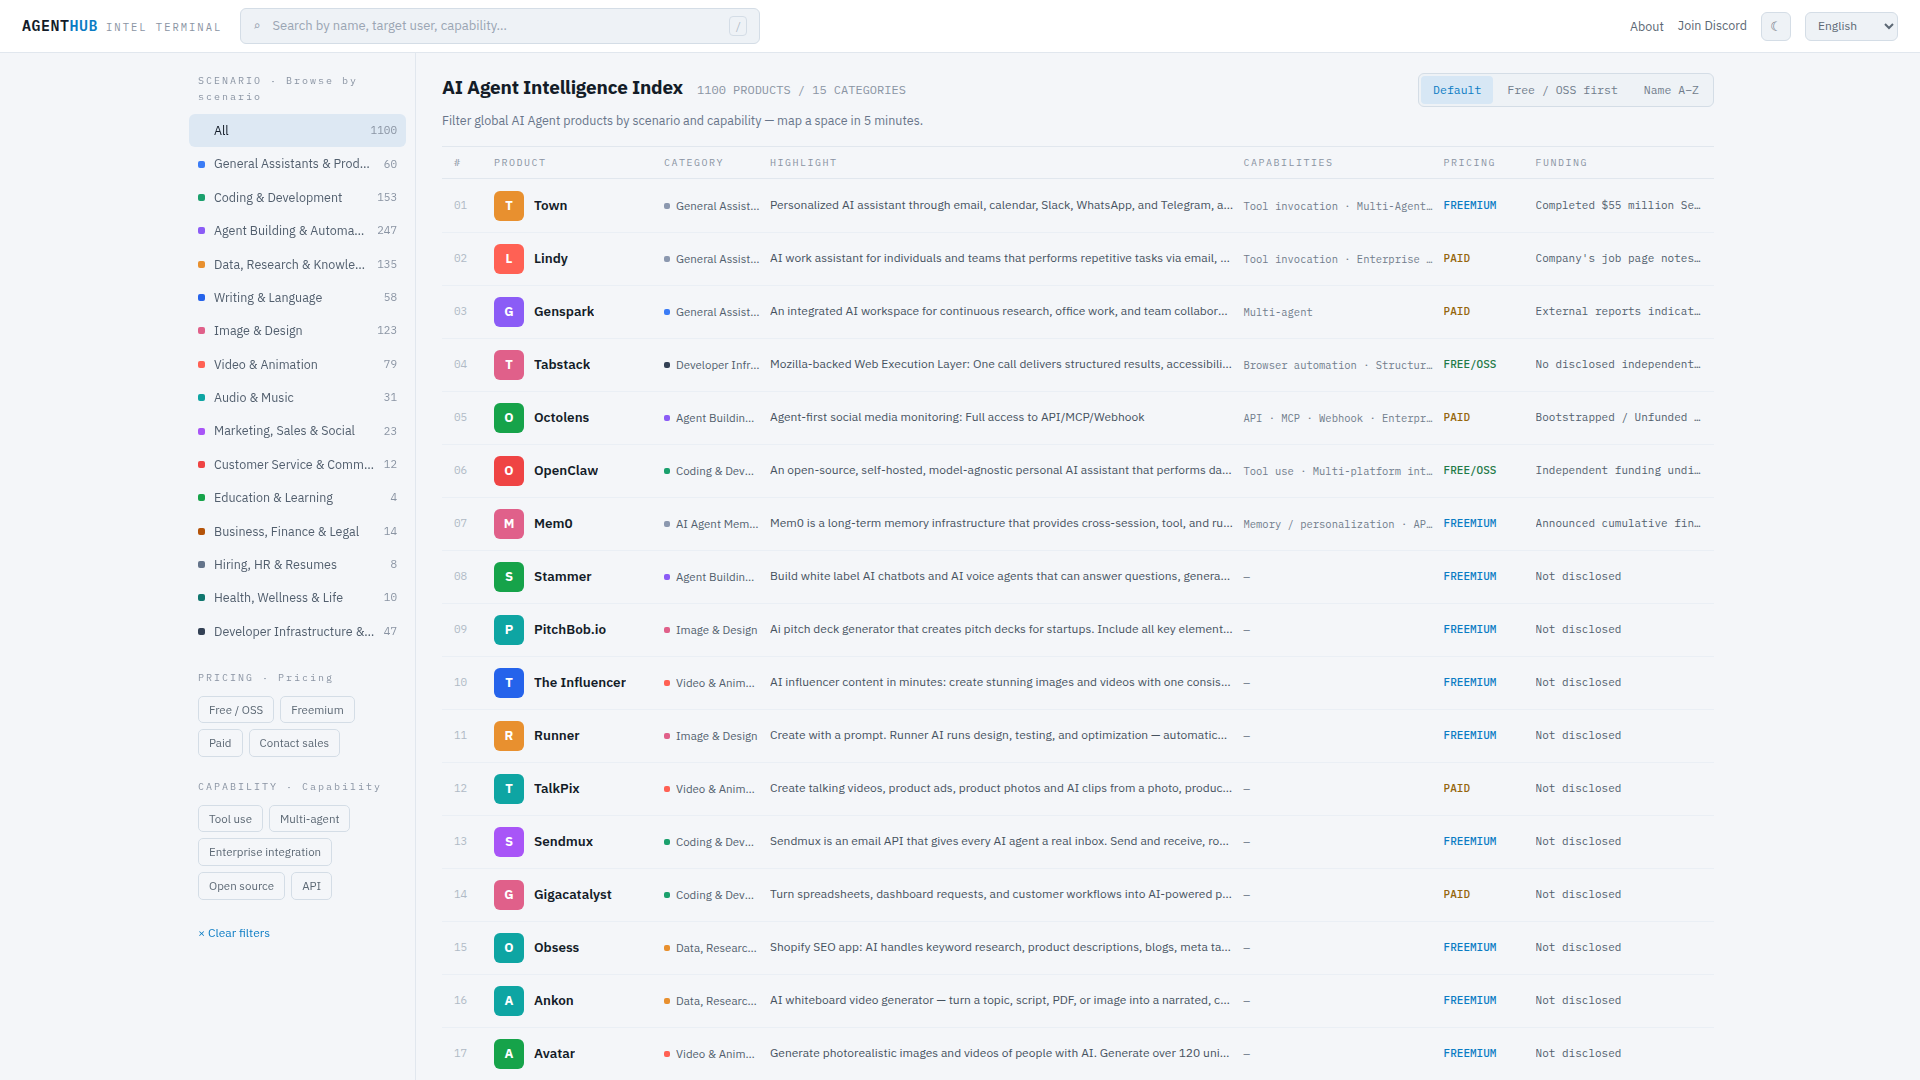The height and width of the screenshot is (1080, 1920).
Task: Toggle the Tool use capability filter
Action: (230, 819)
